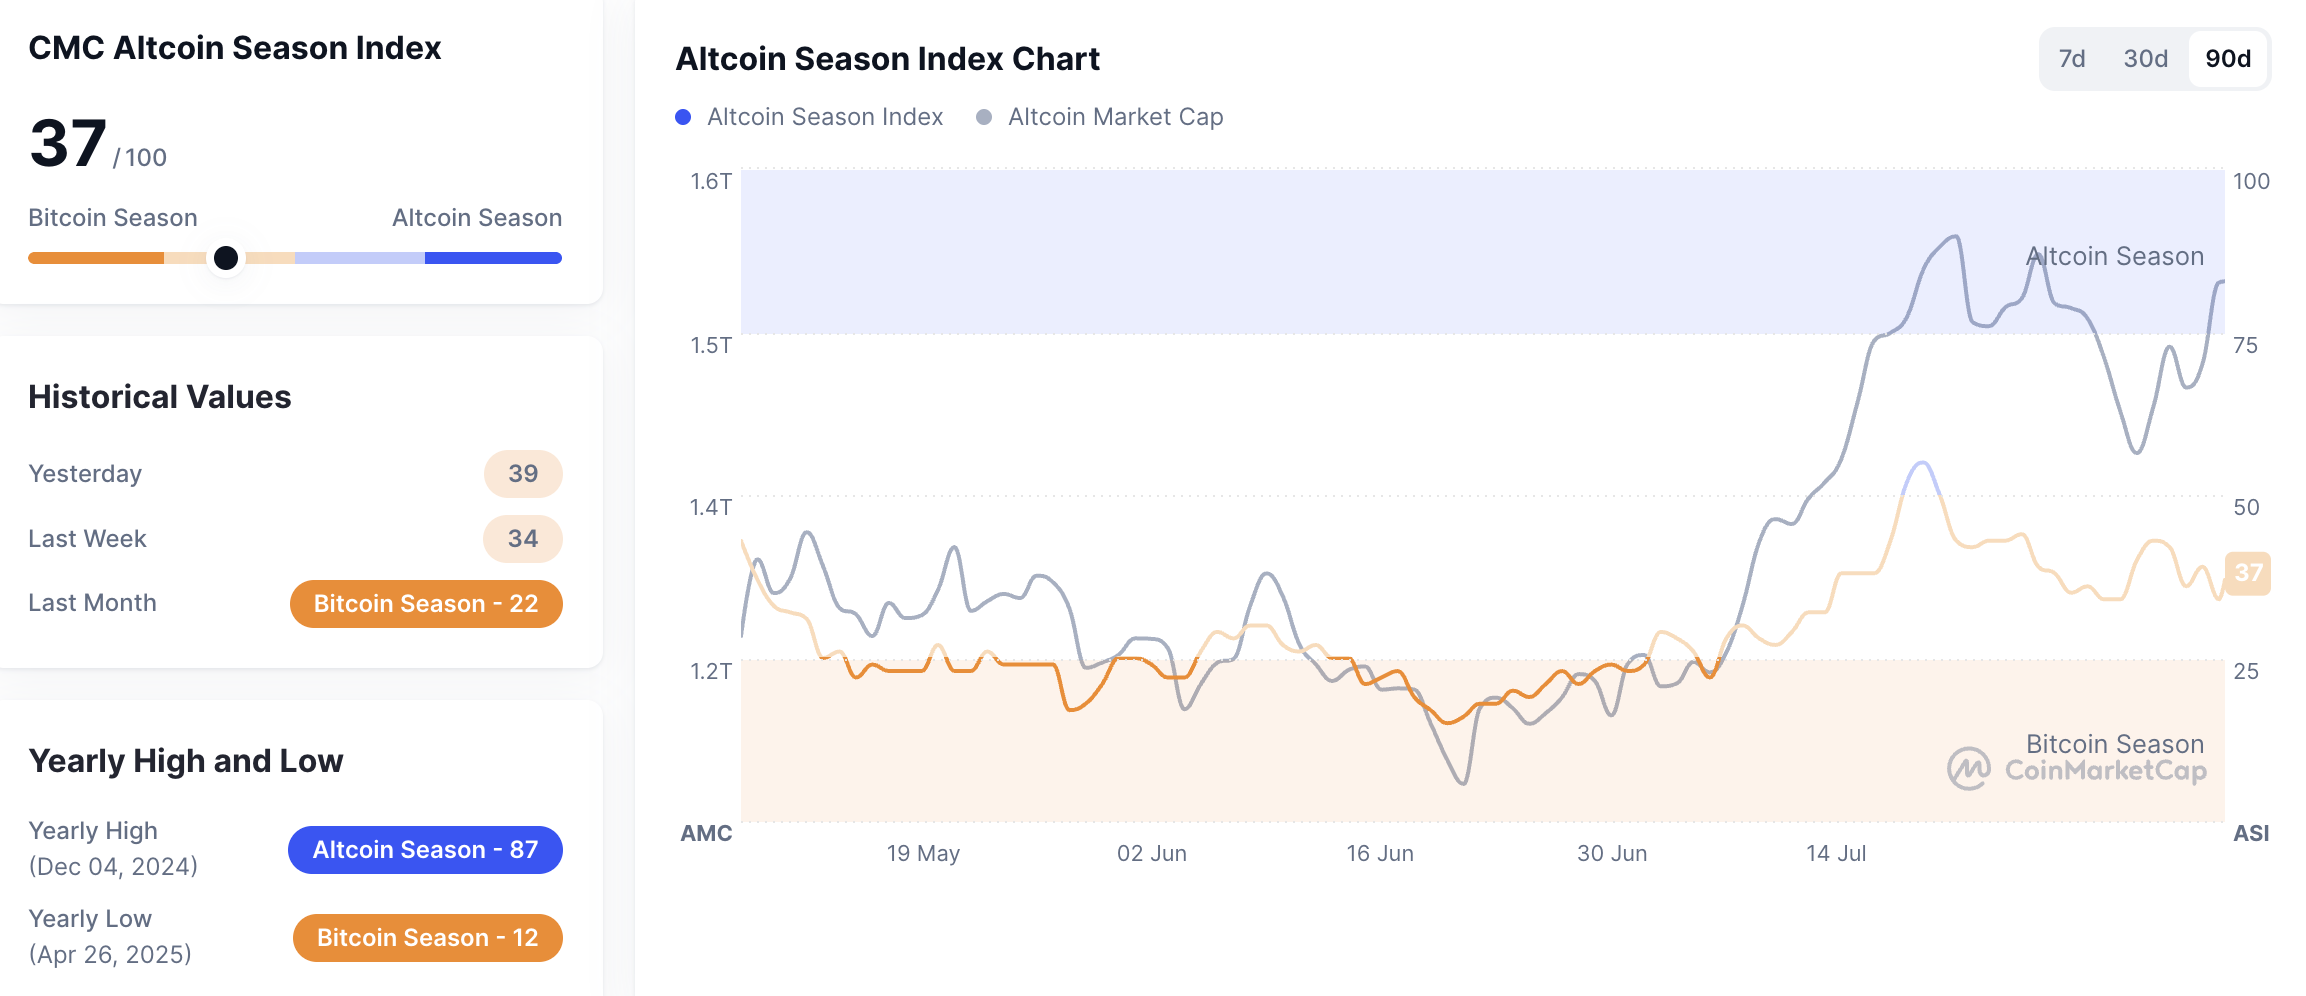
Task: Click the Historical Values section title
Action: coord(159,397)
